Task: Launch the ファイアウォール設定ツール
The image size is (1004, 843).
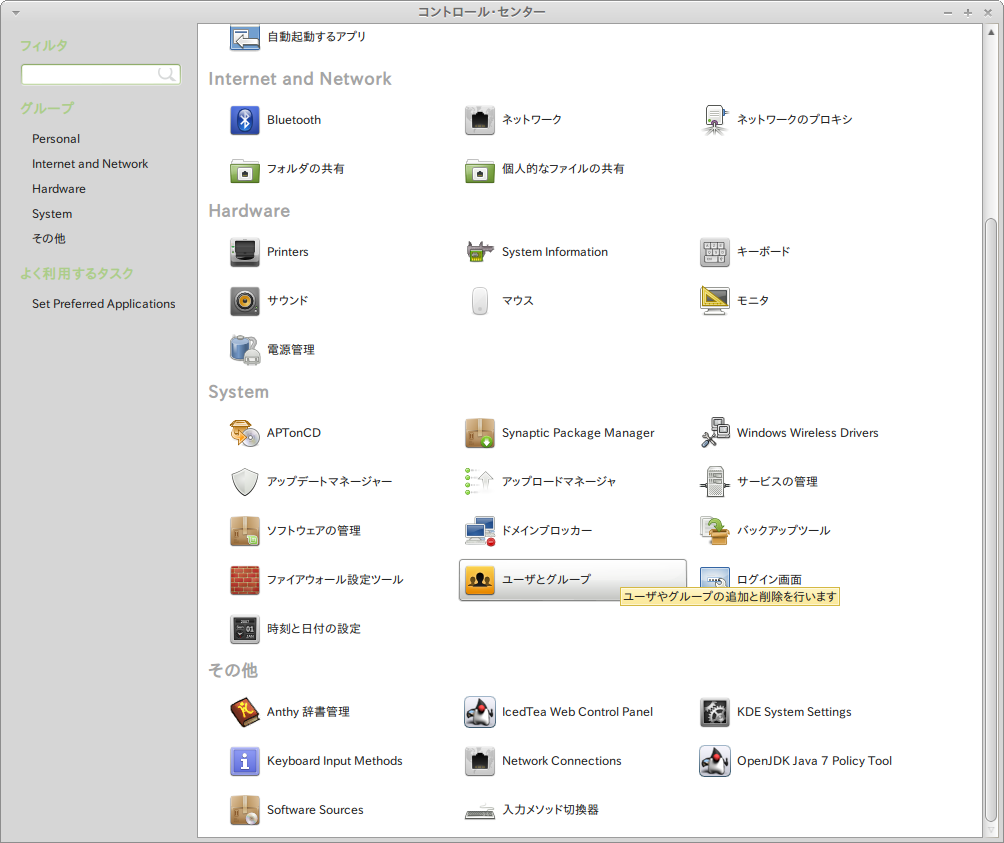Action: pyautogui.click(x=244, y=579)
